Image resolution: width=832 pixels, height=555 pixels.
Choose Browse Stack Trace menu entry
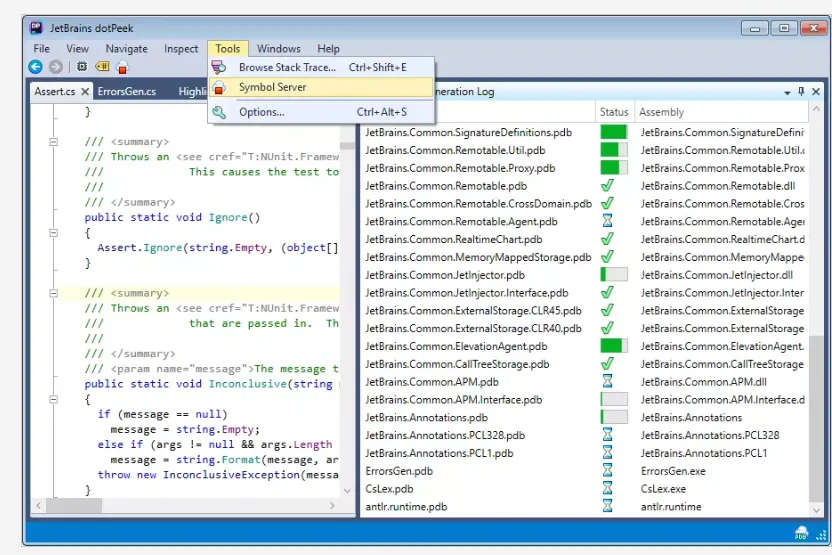pos(322,67)
